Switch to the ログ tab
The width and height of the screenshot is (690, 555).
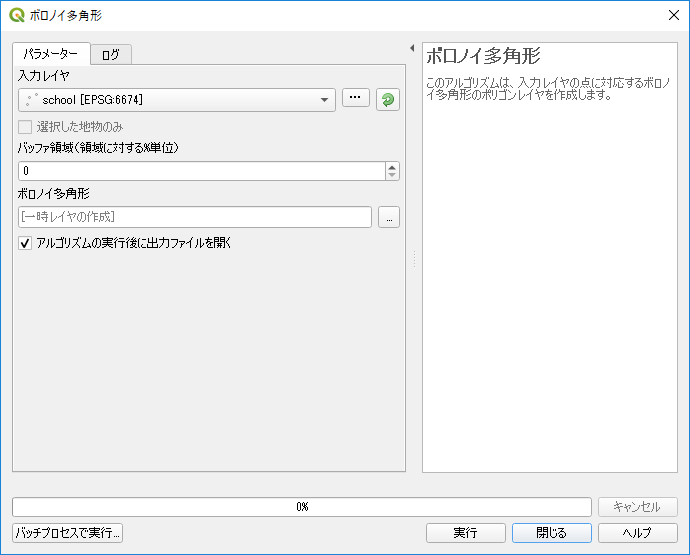click(x=111, y=55)
